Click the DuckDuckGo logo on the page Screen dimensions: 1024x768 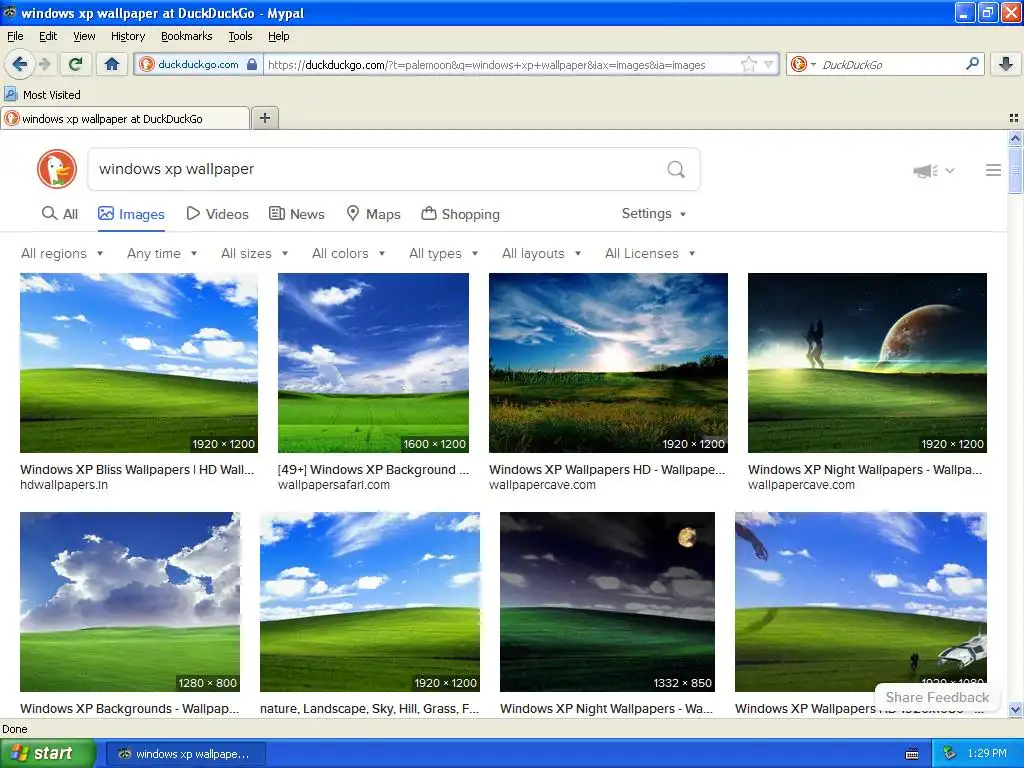57,169
